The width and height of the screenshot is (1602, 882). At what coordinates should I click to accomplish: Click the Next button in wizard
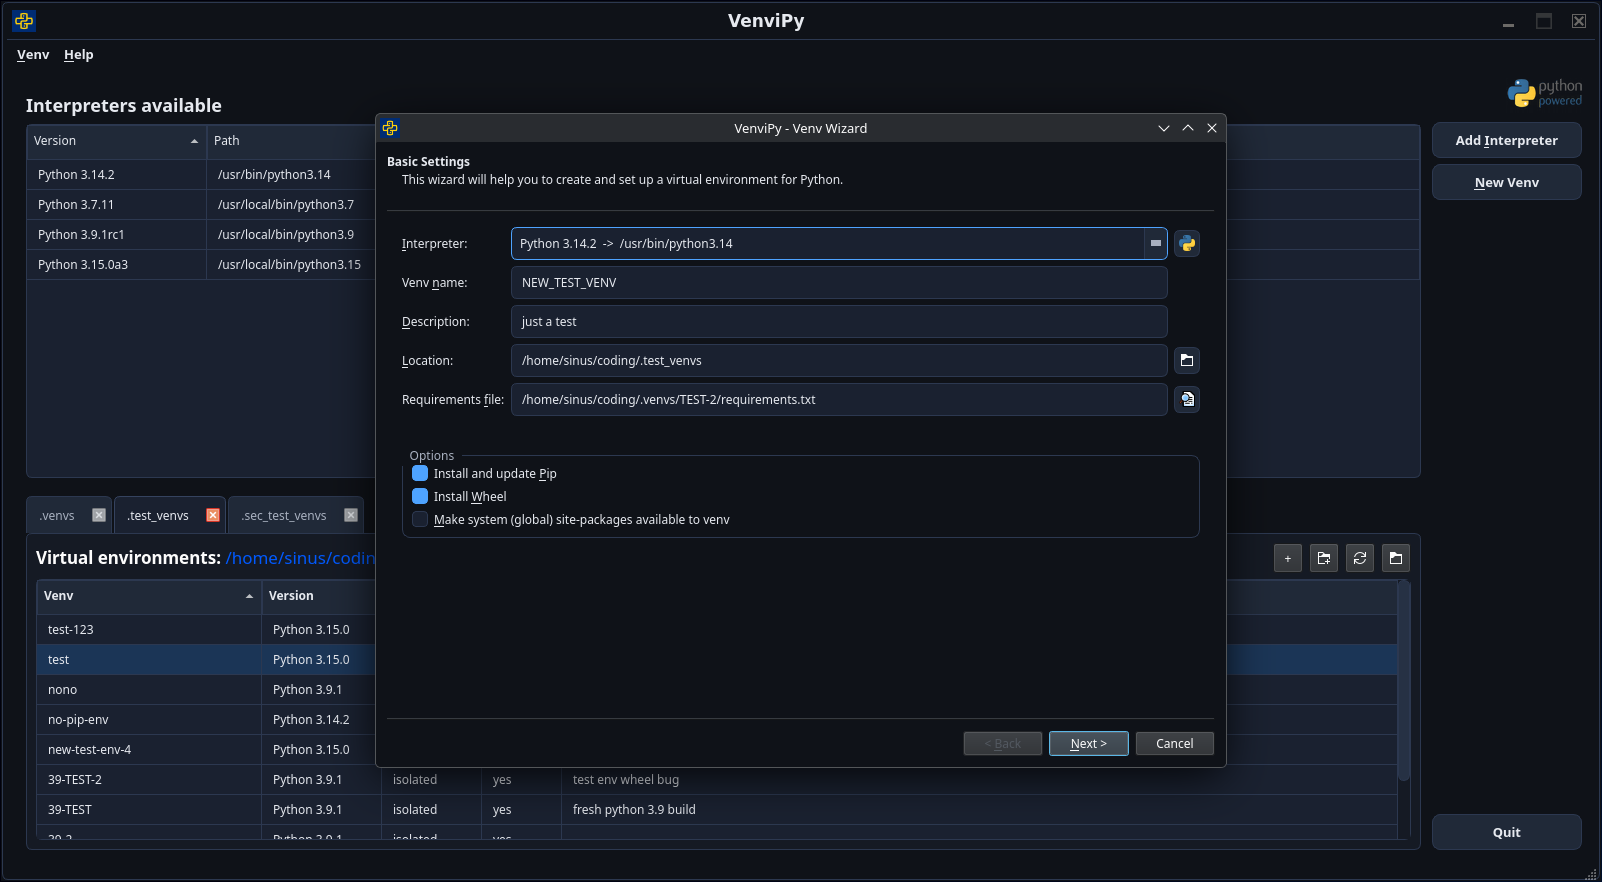coord(1089,743)
